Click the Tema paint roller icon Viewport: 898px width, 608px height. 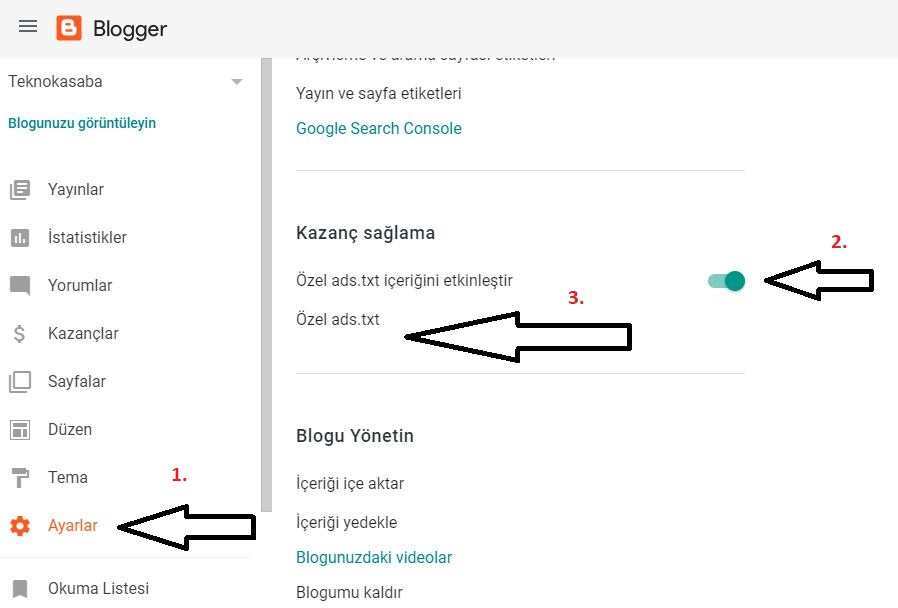[20, 478]
